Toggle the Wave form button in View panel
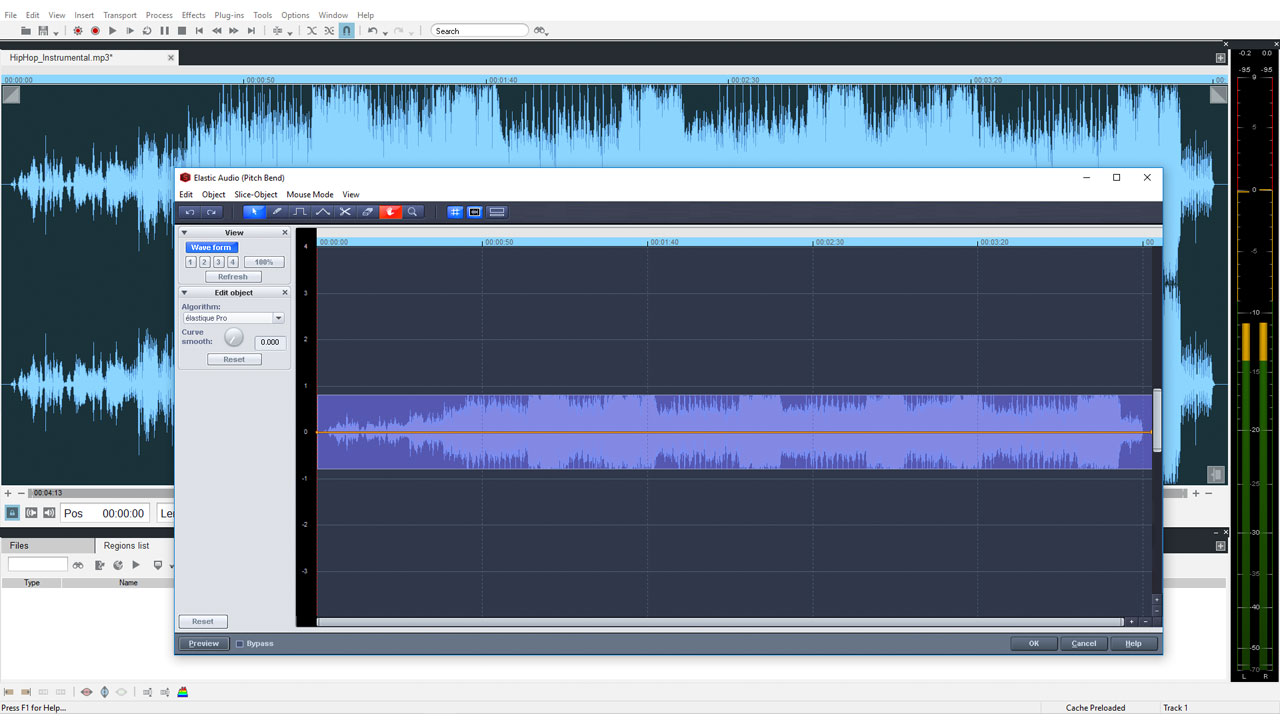 (x=210, y=247)
